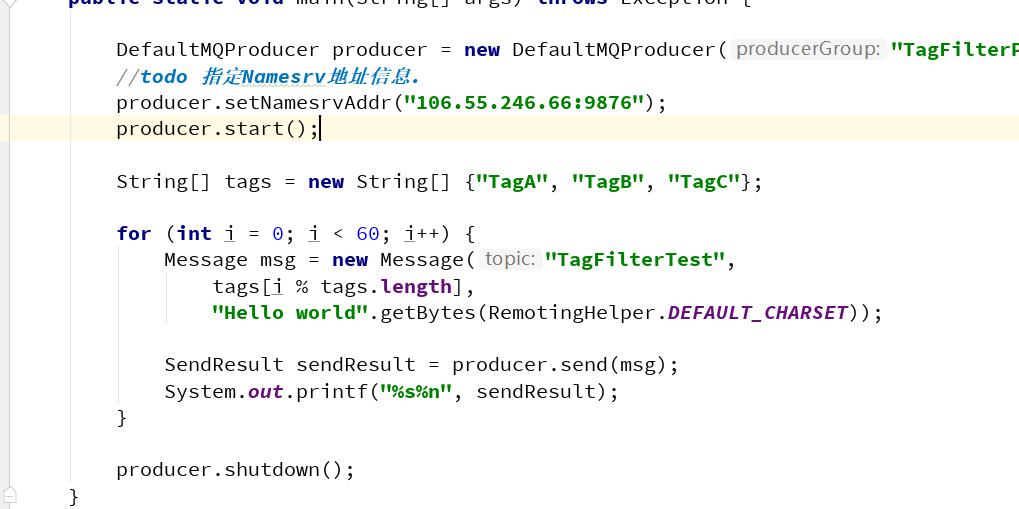Click the for keyword of the loop
The height and width of the screenshot is (509, 1019).
134,233
